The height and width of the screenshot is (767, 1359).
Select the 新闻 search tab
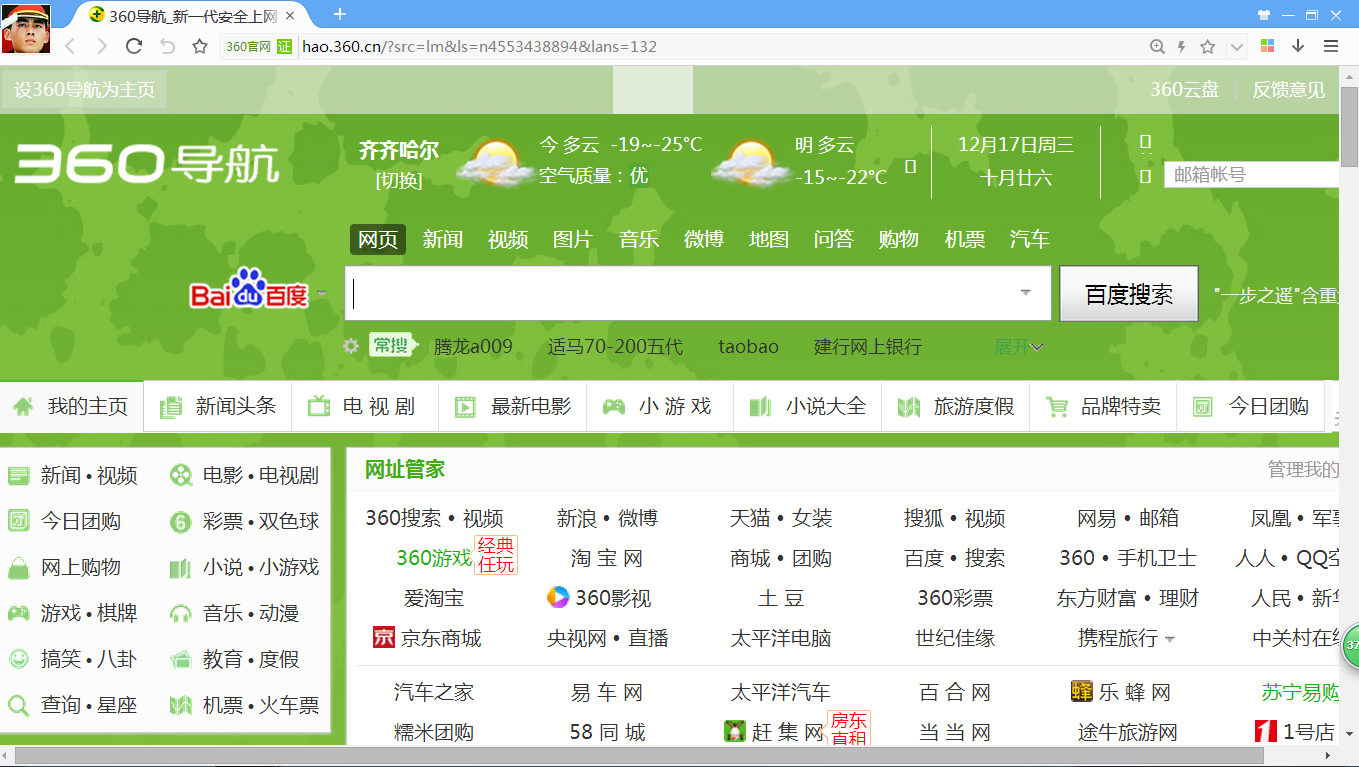[442, 239]
